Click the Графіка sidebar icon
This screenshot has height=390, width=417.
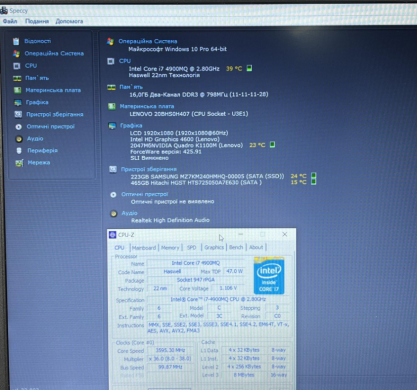(18, 103)
